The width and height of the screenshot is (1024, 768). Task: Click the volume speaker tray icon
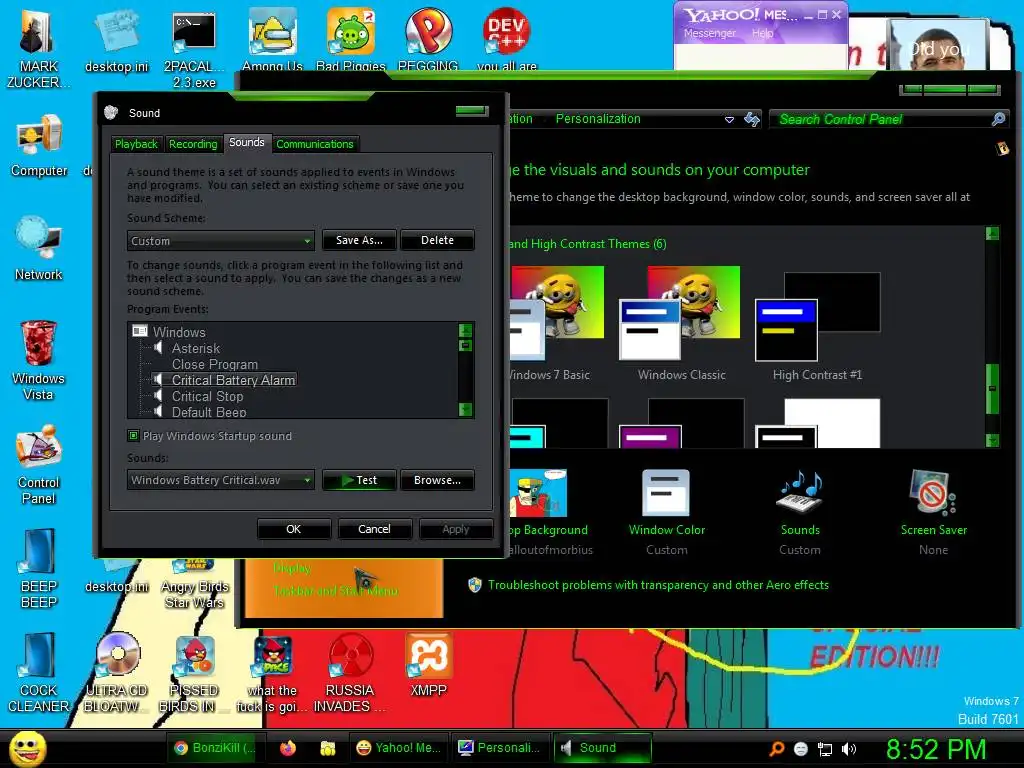pos(848,749)
